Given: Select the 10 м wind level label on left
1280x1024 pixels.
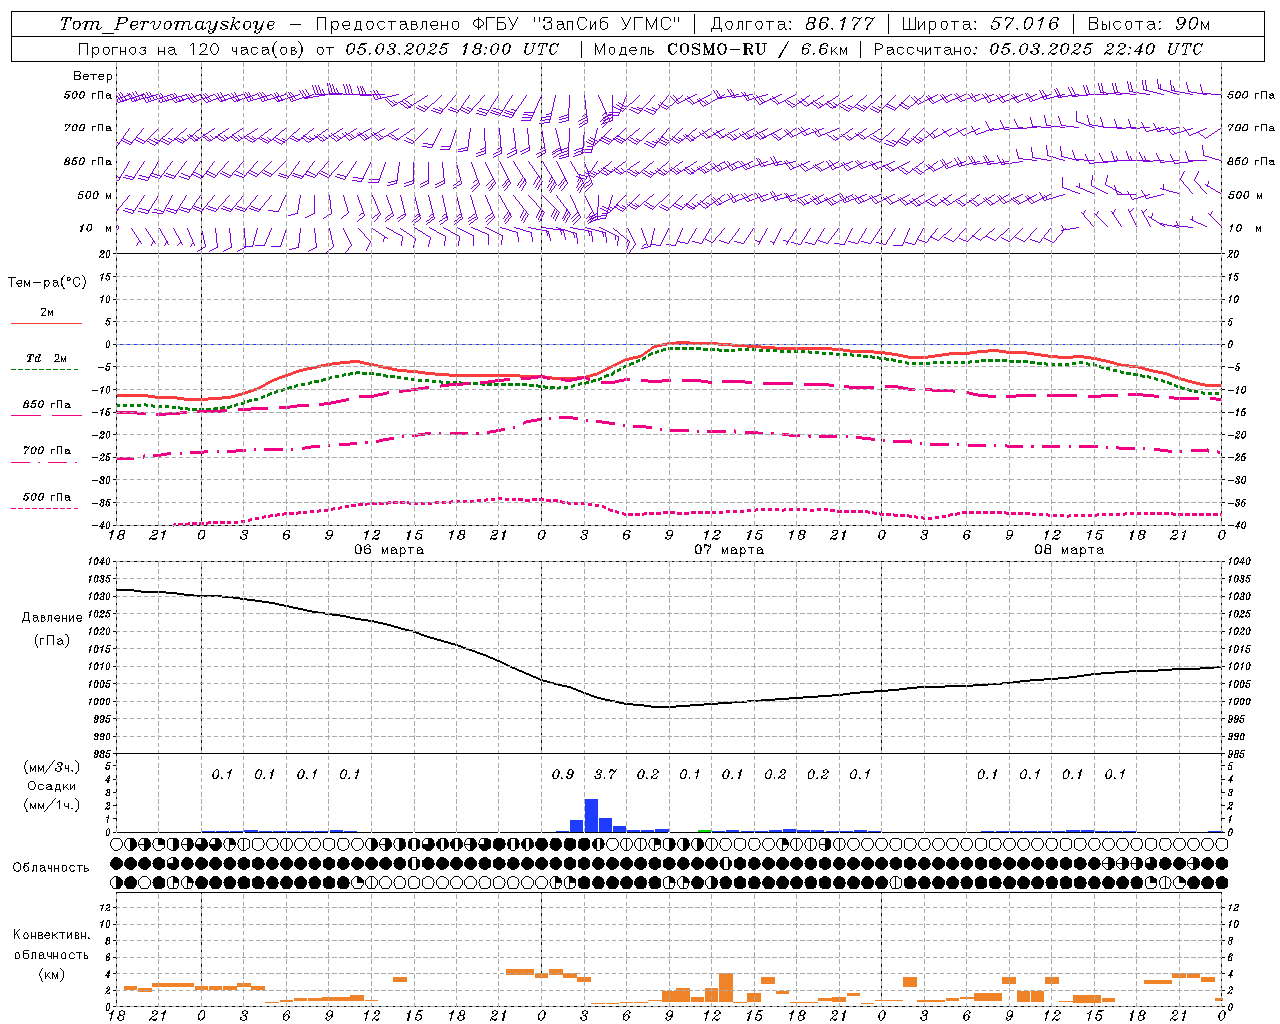Looking at the screenshot, I should tap(95, 228).
